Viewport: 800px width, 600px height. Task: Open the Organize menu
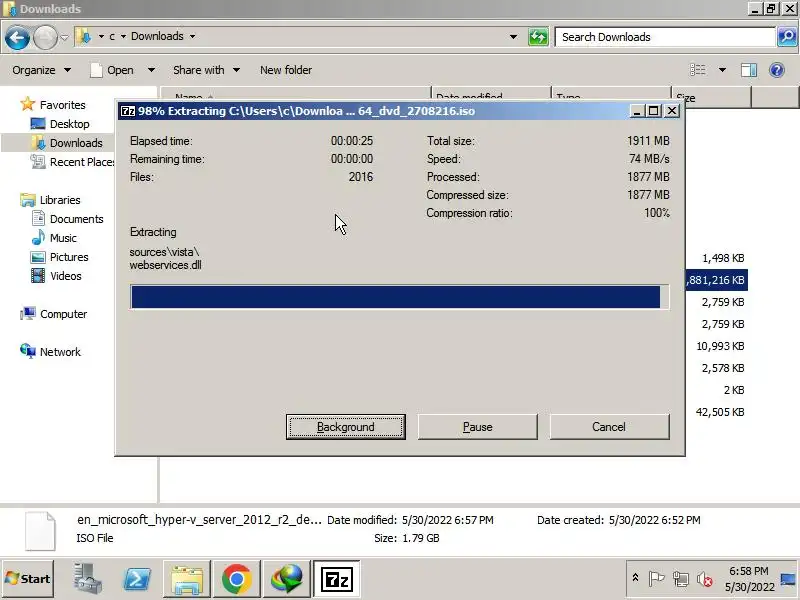[x=41, y=70]
